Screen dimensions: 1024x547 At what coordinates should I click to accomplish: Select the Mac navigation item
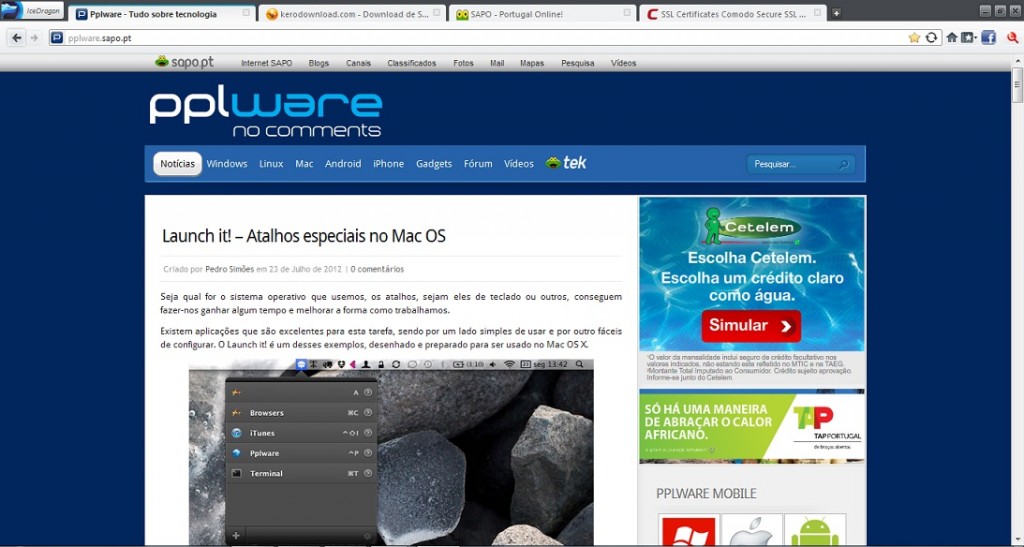coord(304,164)
